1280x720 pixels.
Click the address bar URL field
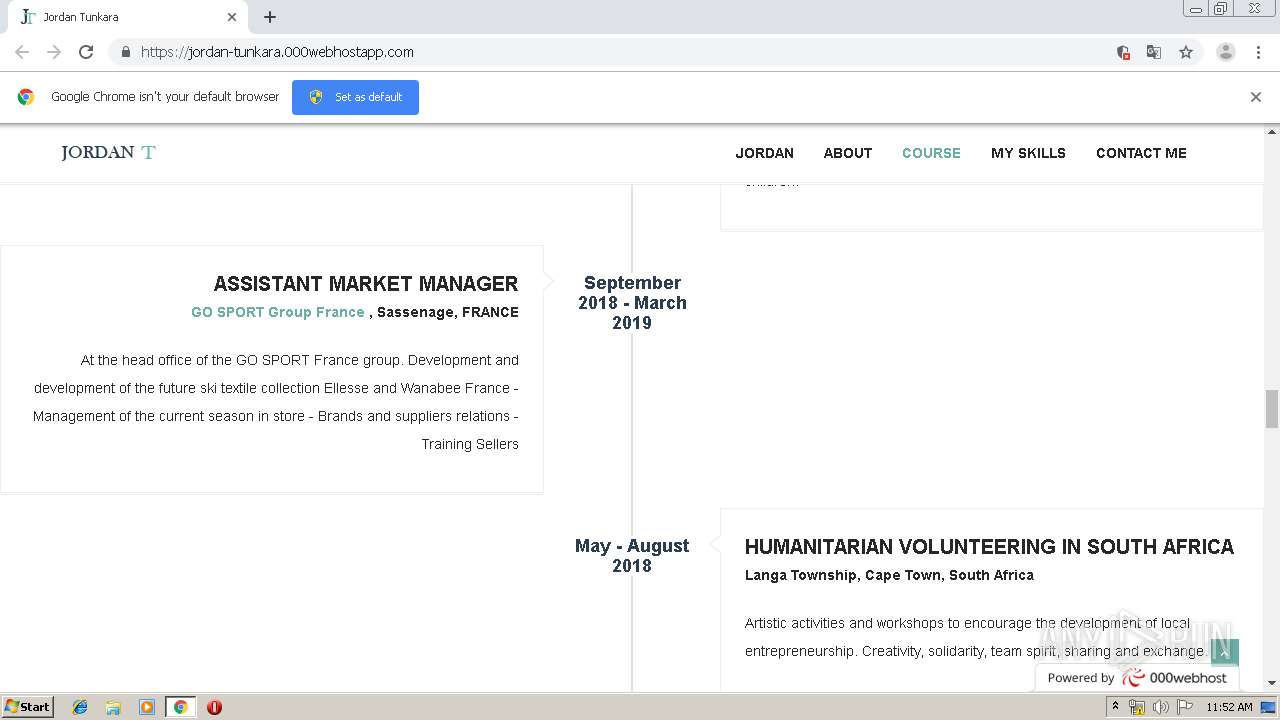click(x=620, y=52)
